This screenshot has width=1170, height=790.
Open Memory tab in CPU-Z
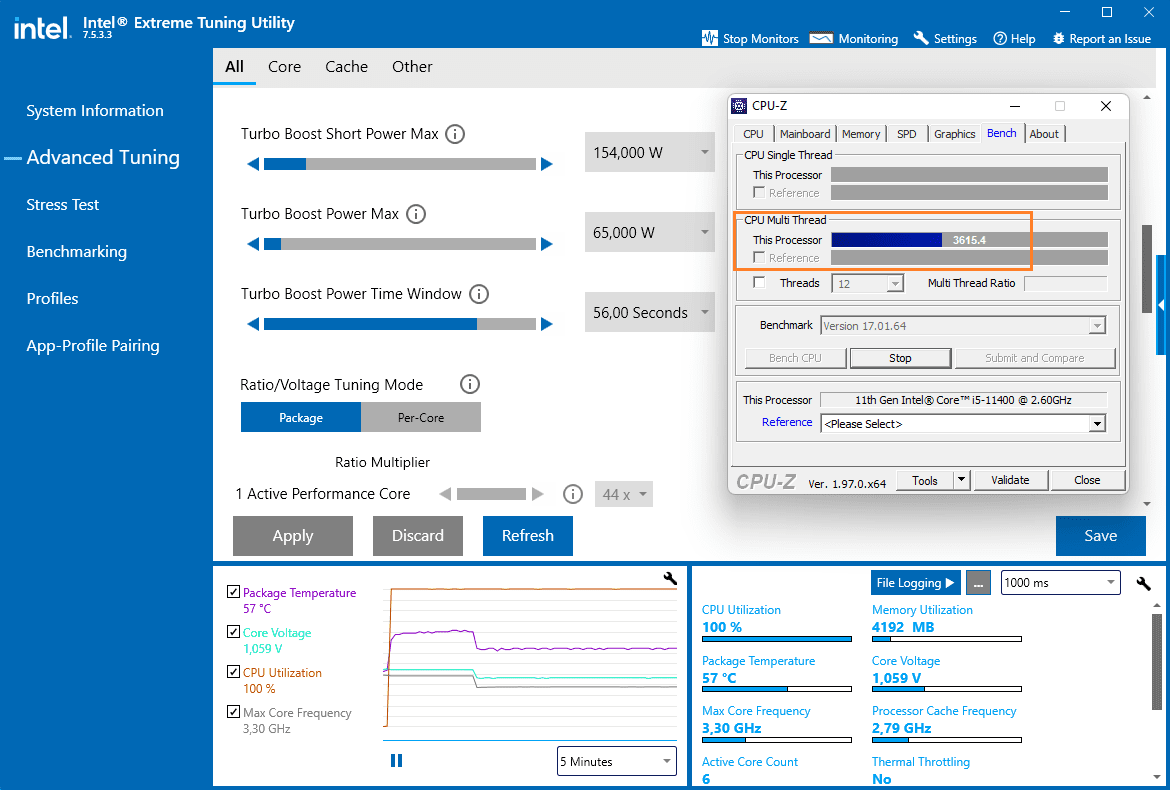click(x=861, y=134)
